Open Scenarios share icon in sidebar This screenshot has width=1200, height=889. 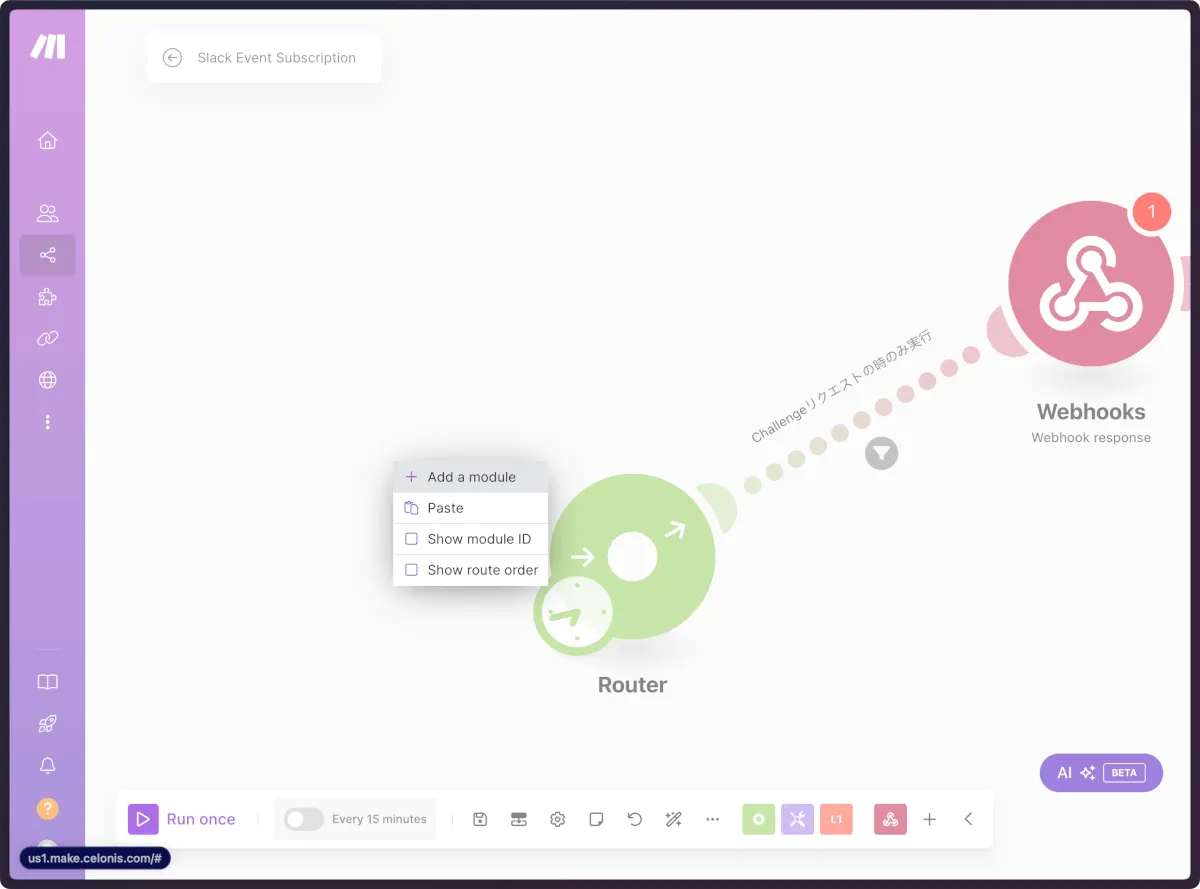[47, 255]
